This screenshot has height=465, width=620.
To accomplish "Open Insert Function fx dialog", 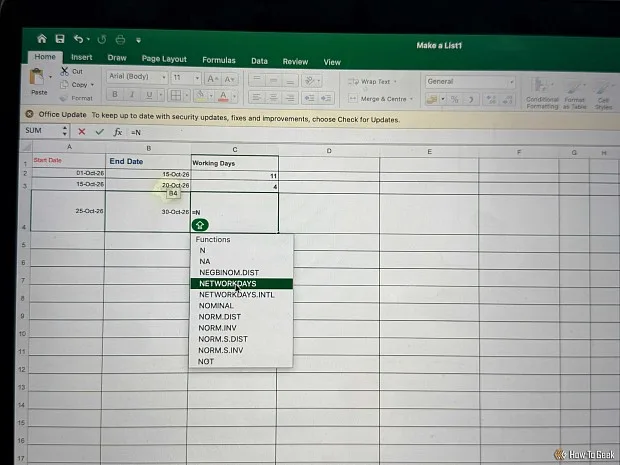I will [x=117, y=132].
